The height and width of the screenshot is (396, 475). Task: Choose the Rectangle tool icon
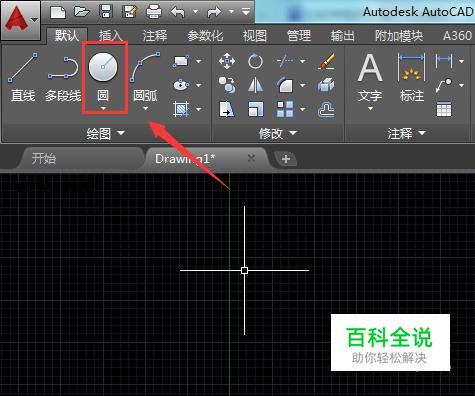(181, 61)
